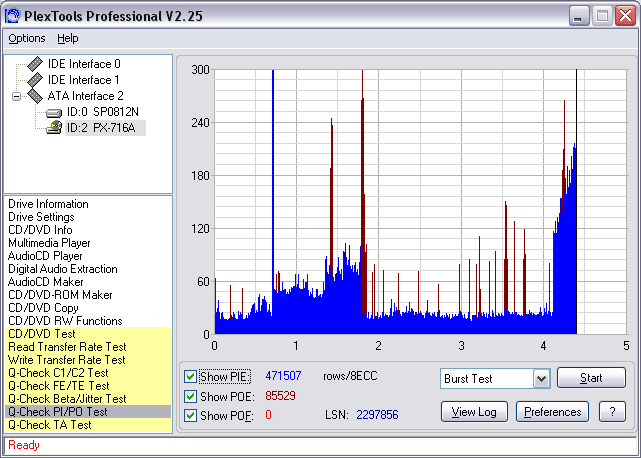This screenshot has width=641, height=458.
Task: Click the optical drive icon for PX-716A
Action: pyautogui.click(x=54, y=128)
